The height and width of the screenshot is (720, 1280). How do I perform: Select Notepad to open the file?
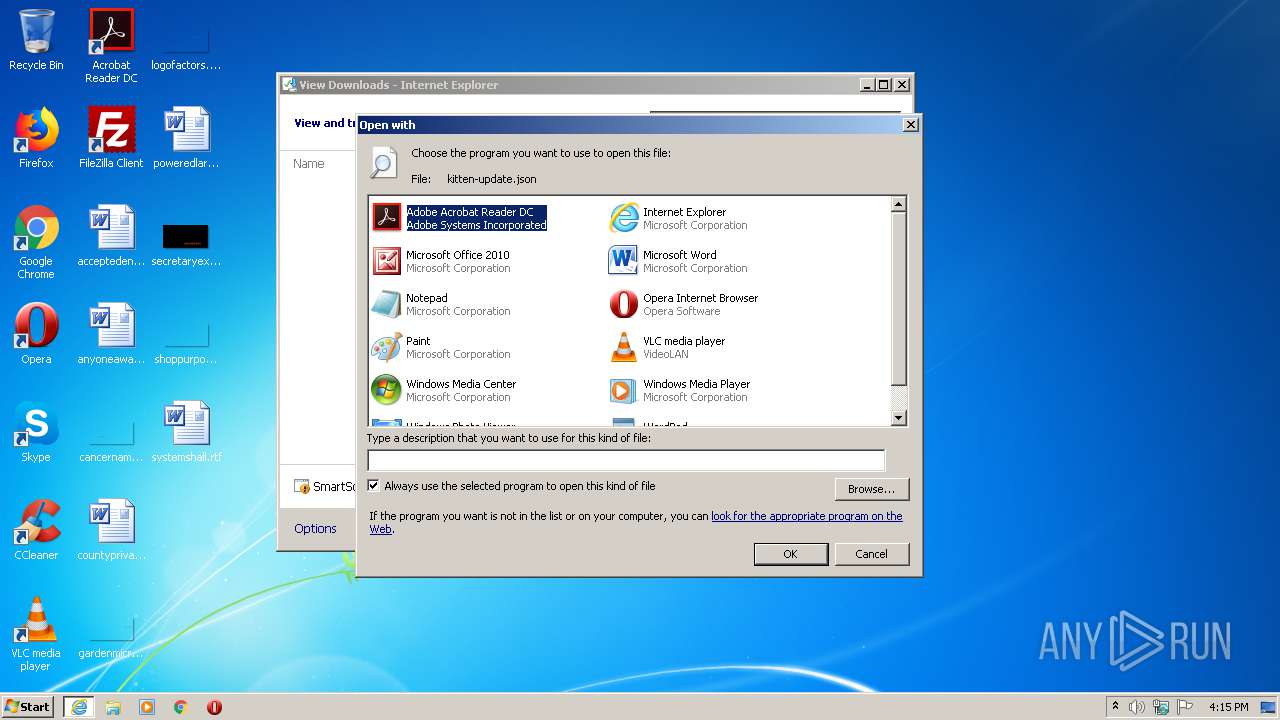pos(442,304)
